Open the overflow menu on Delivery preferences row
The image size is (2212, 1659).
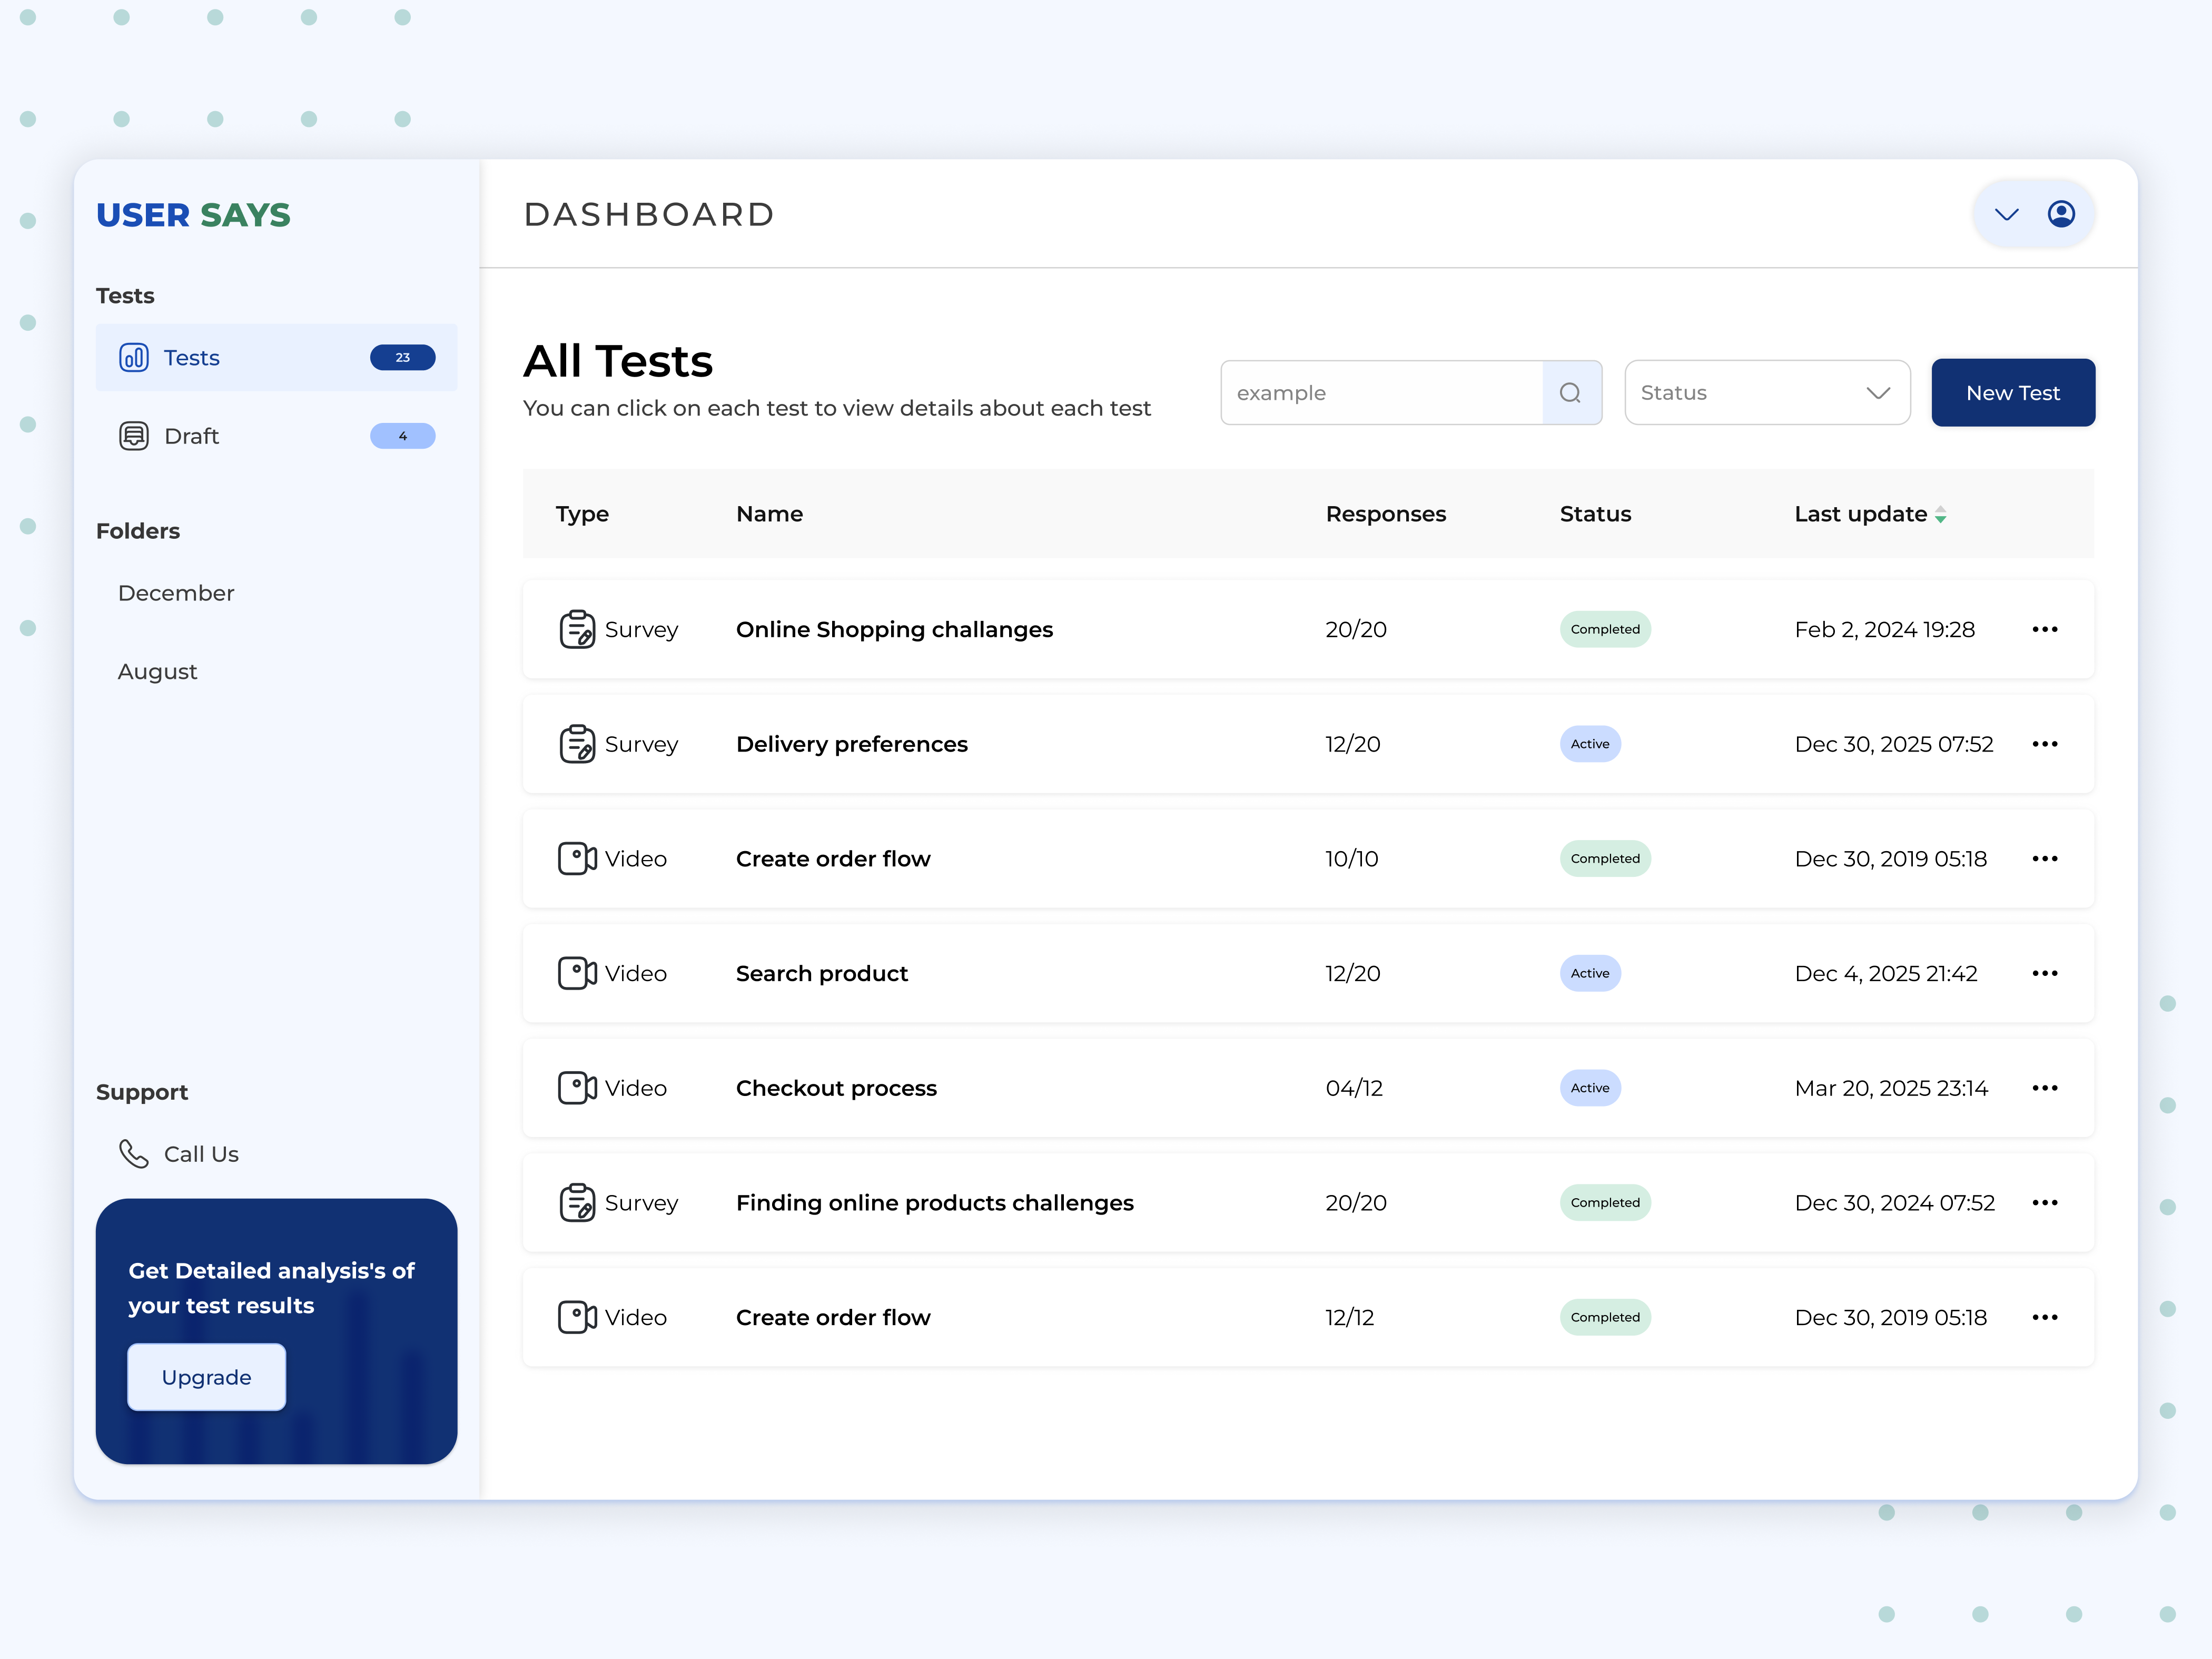(2045, 743)
